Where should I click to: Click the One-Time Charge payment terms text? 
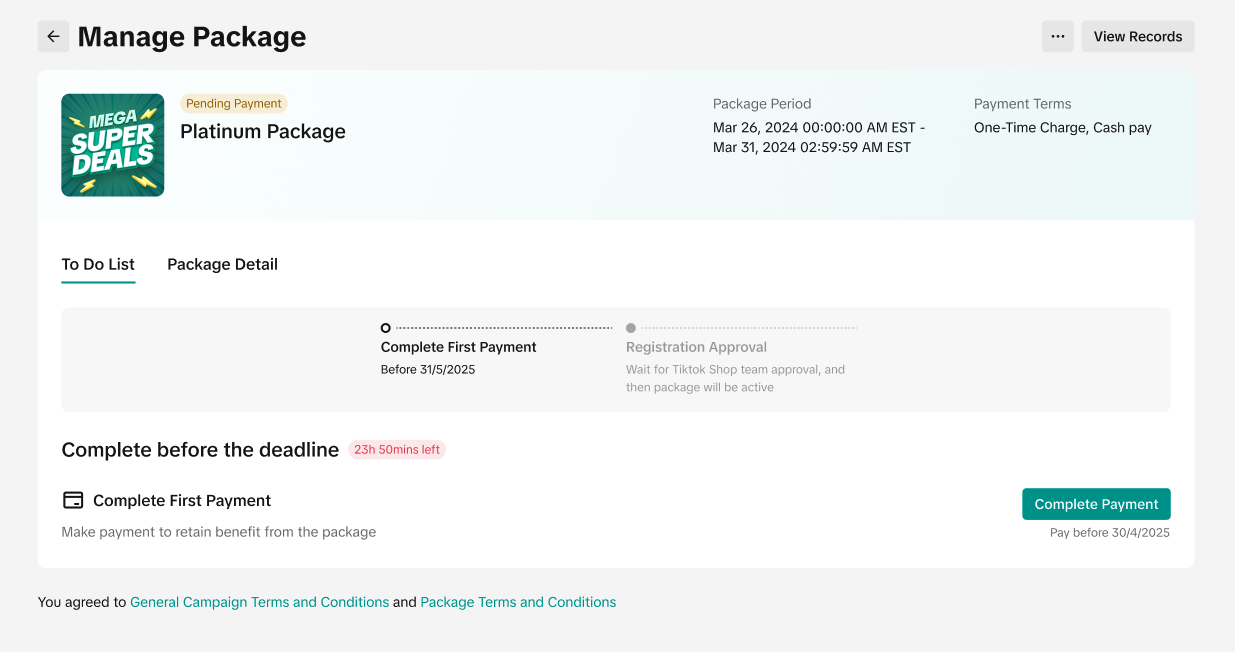click(1062, 128)
